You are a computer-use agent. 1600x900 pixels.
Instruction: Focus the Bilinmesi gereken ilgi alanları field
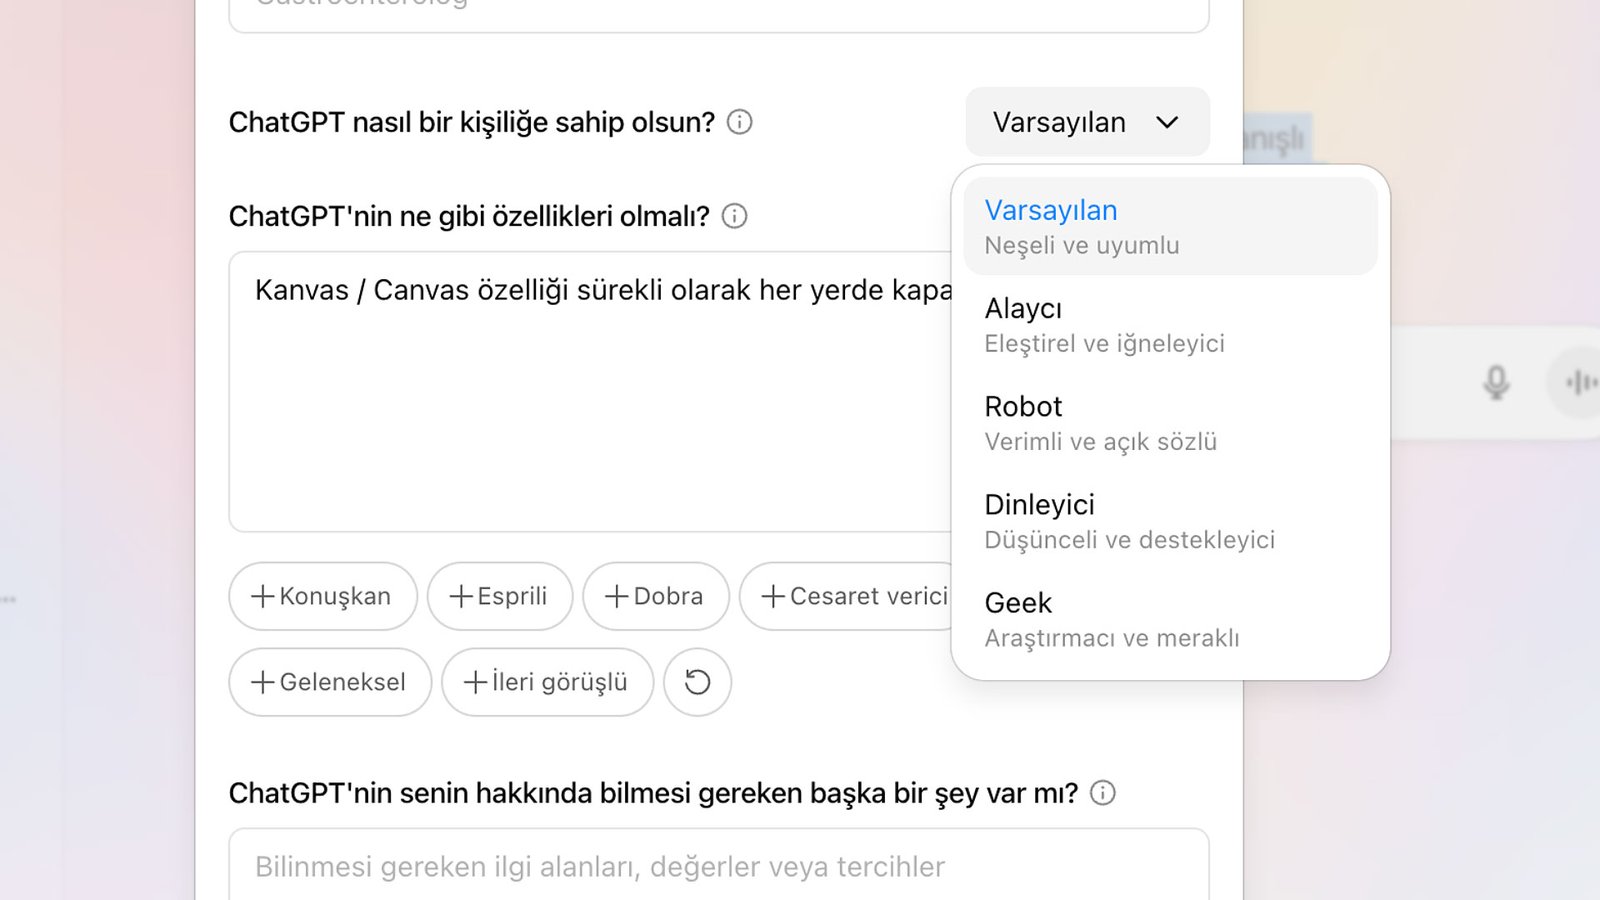(718, 866)
